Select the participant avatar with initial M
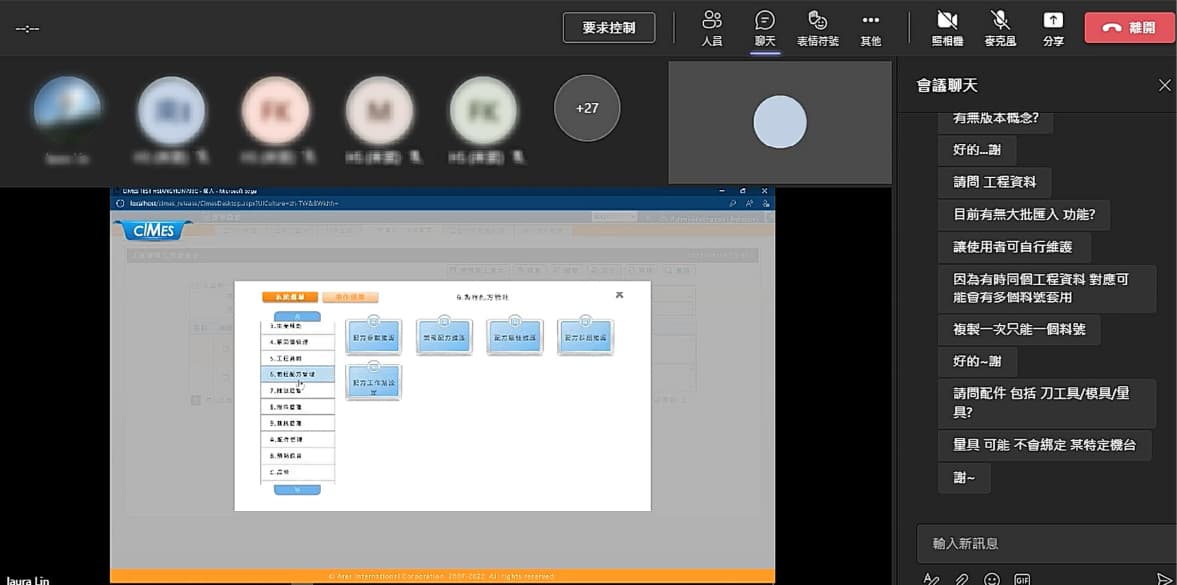The height and width of the screenshot is (585, 1177). [x=379, y=110]
